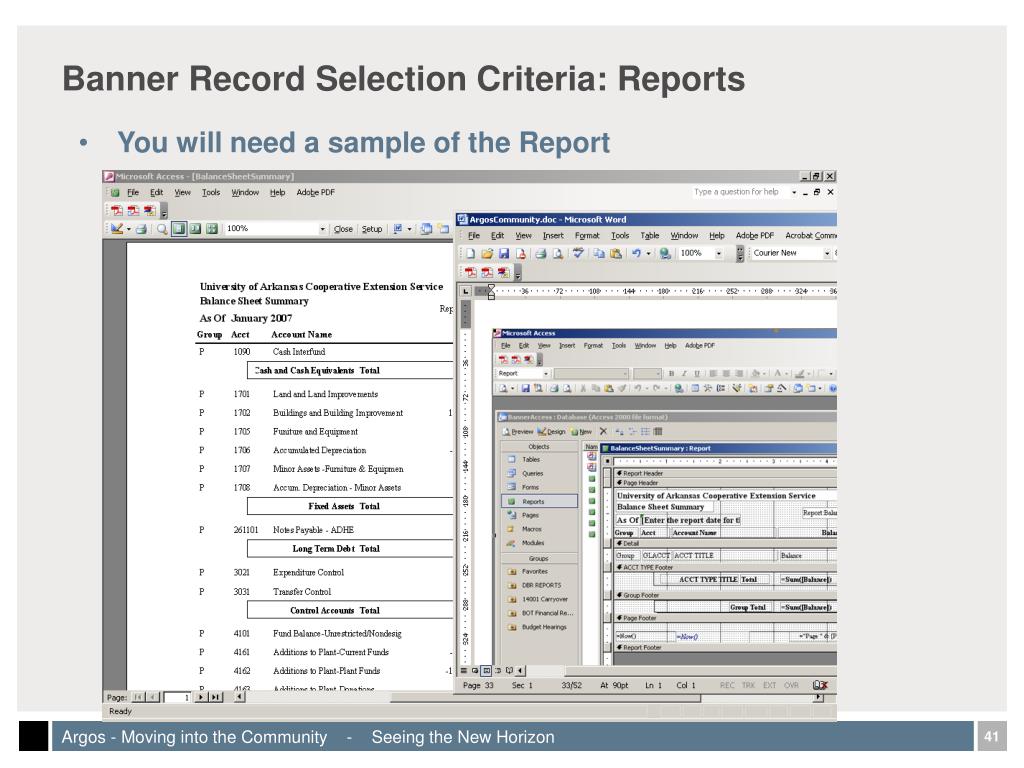Image resolution: width=1024 pixels, height=768 pixels.
Task: Open the Tools menu in Access preview window
Action: 211,193
